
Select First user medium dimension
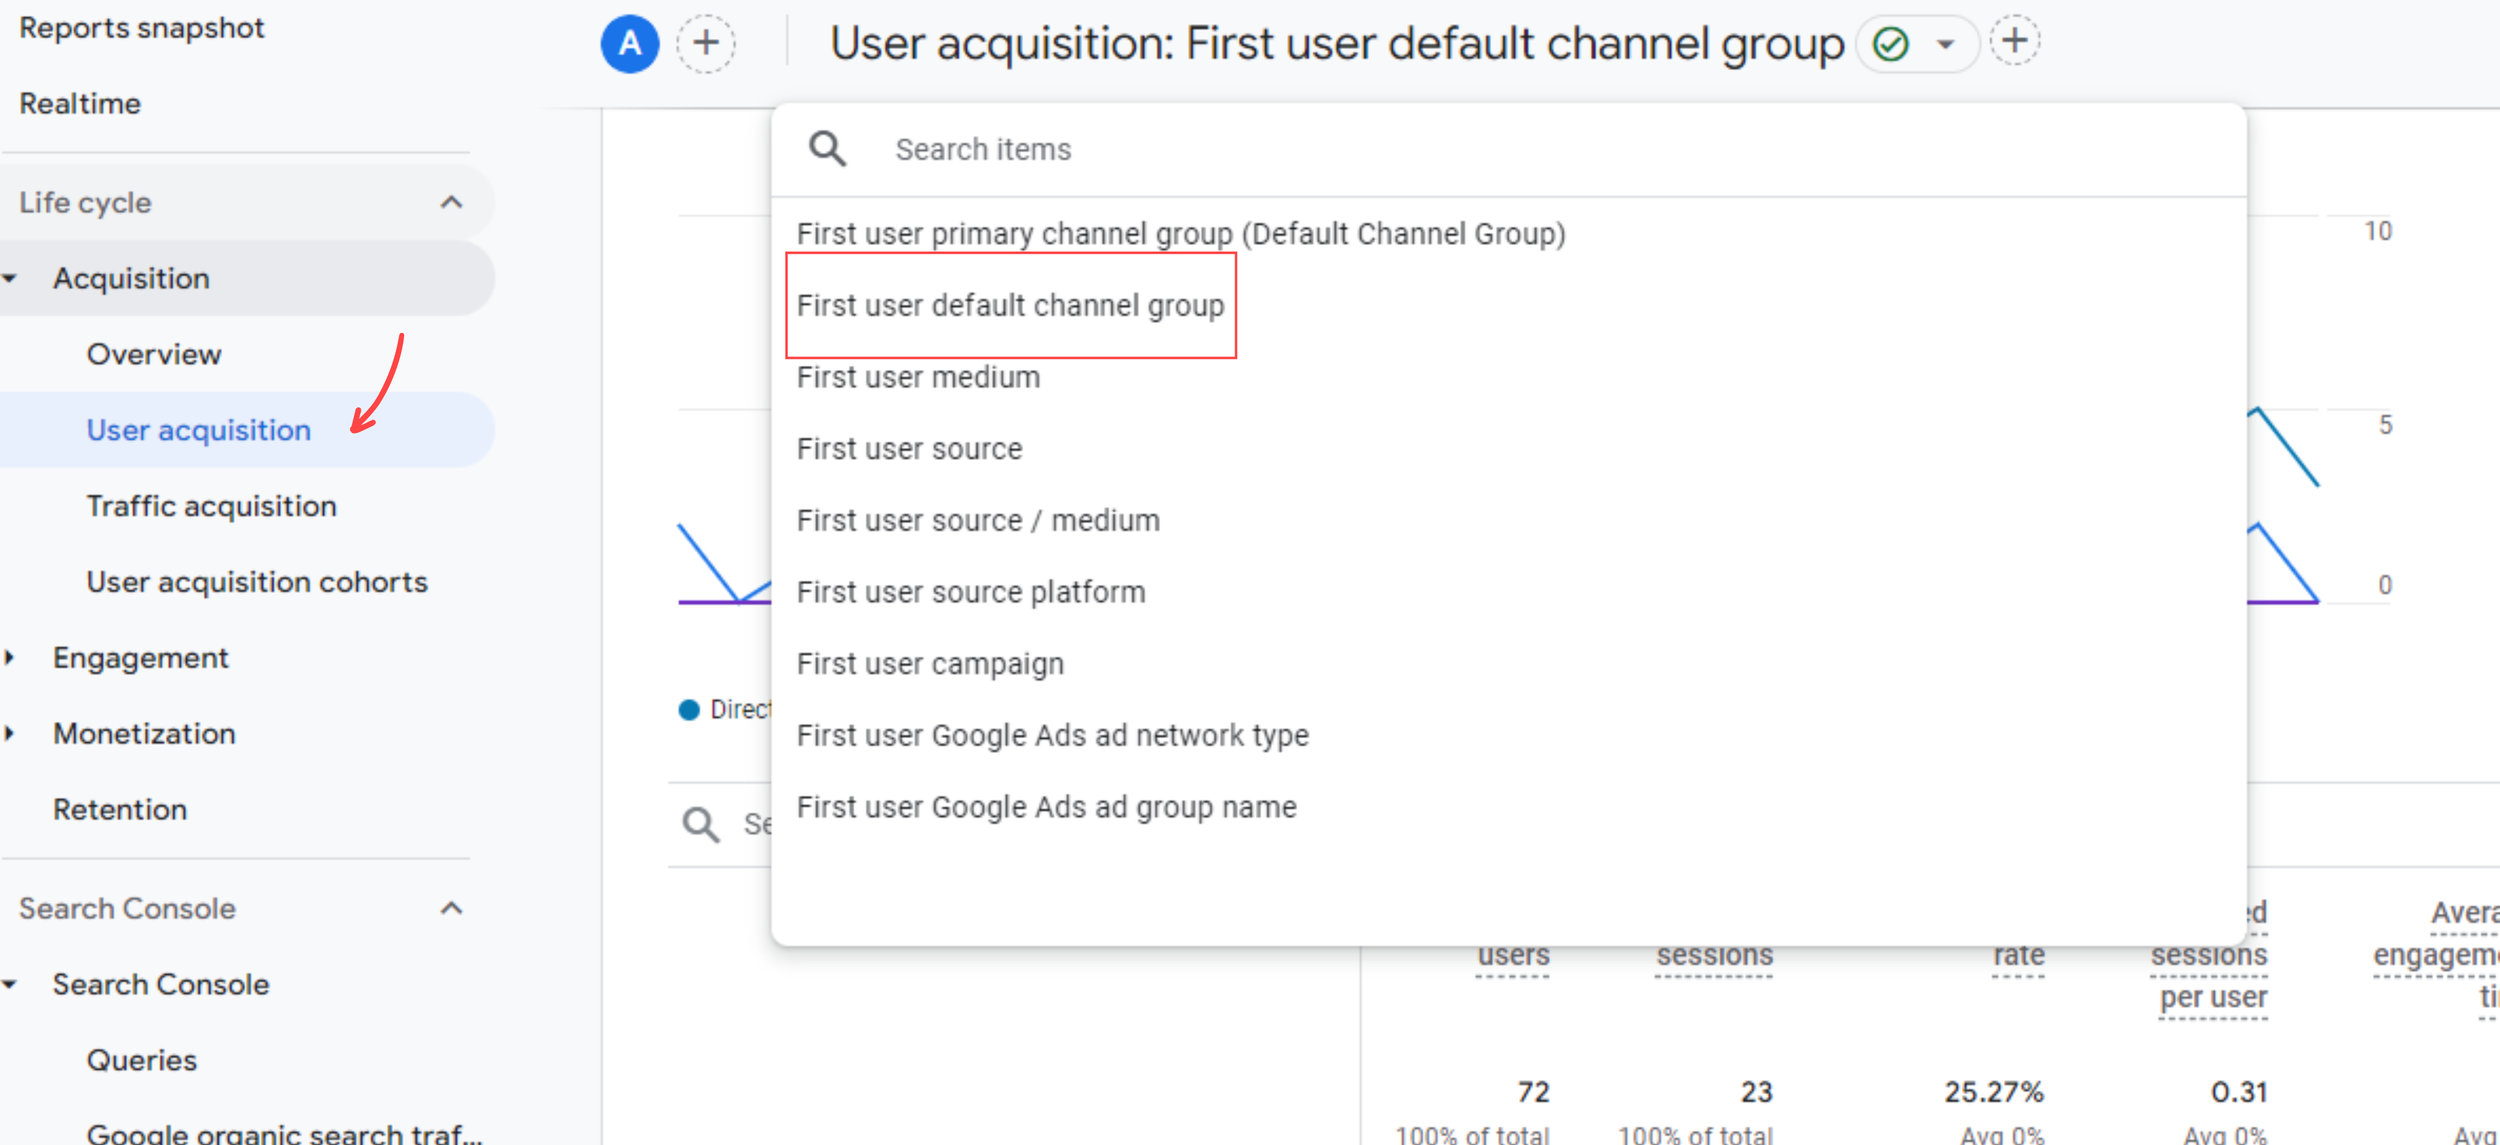coord(918,377)
